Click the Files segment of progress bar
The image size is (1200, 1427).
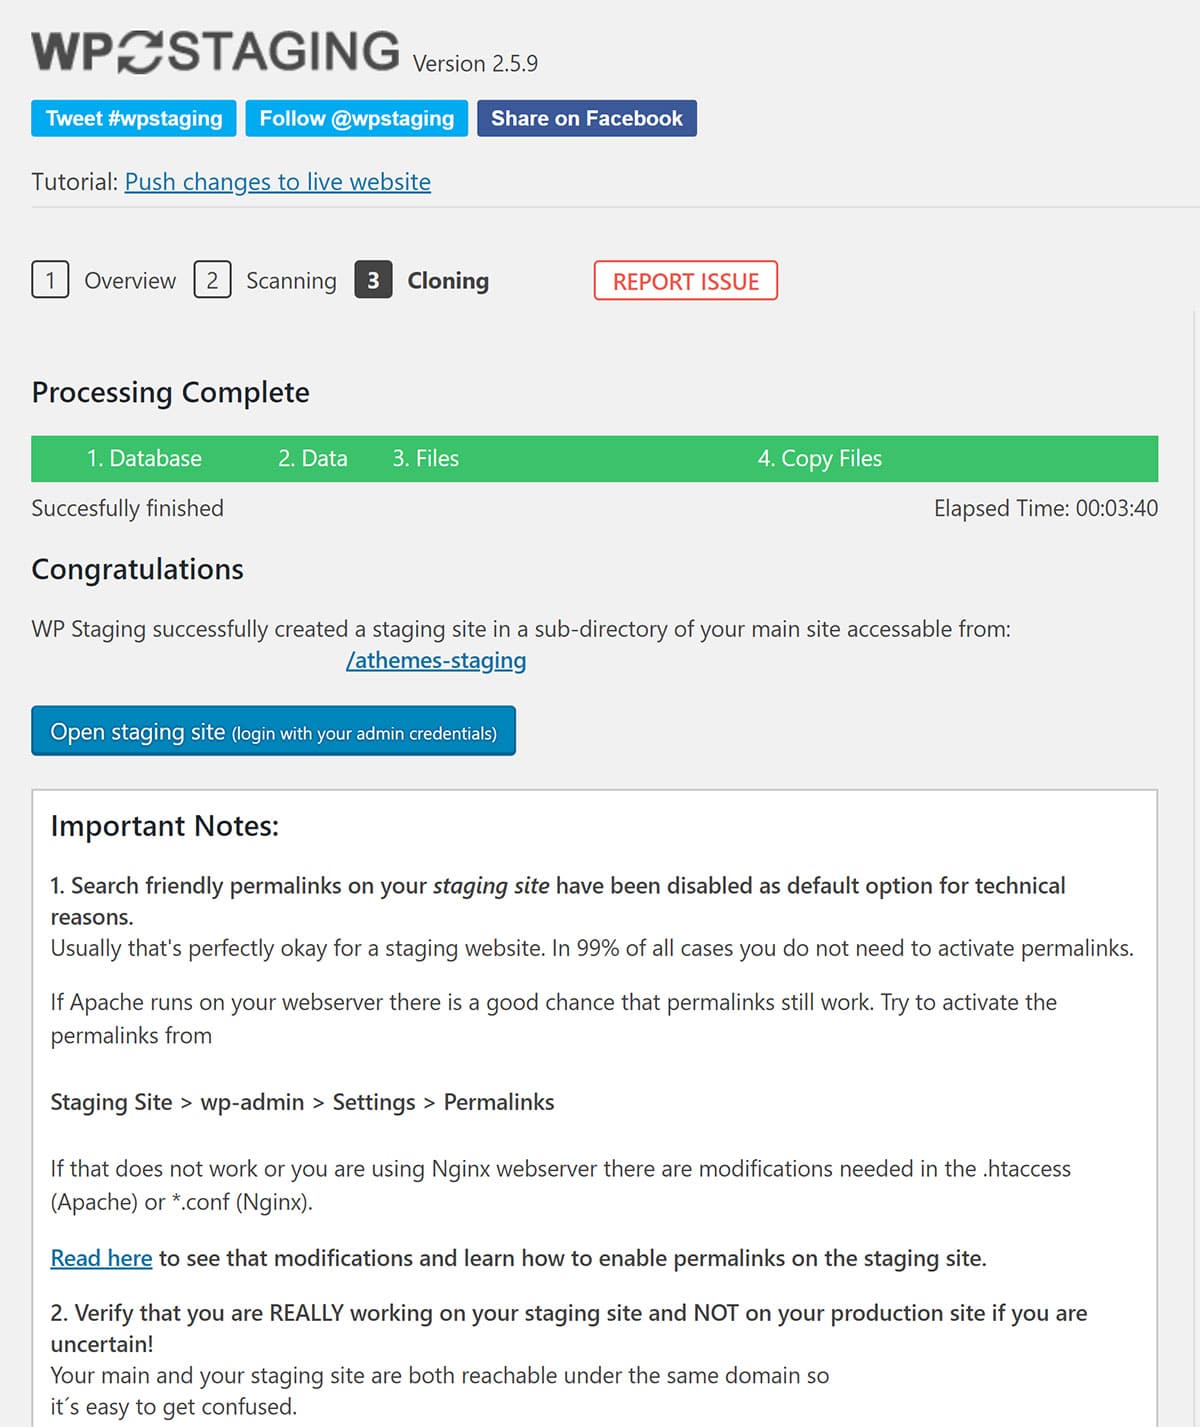pyautogui.click(x=426, y=459)
